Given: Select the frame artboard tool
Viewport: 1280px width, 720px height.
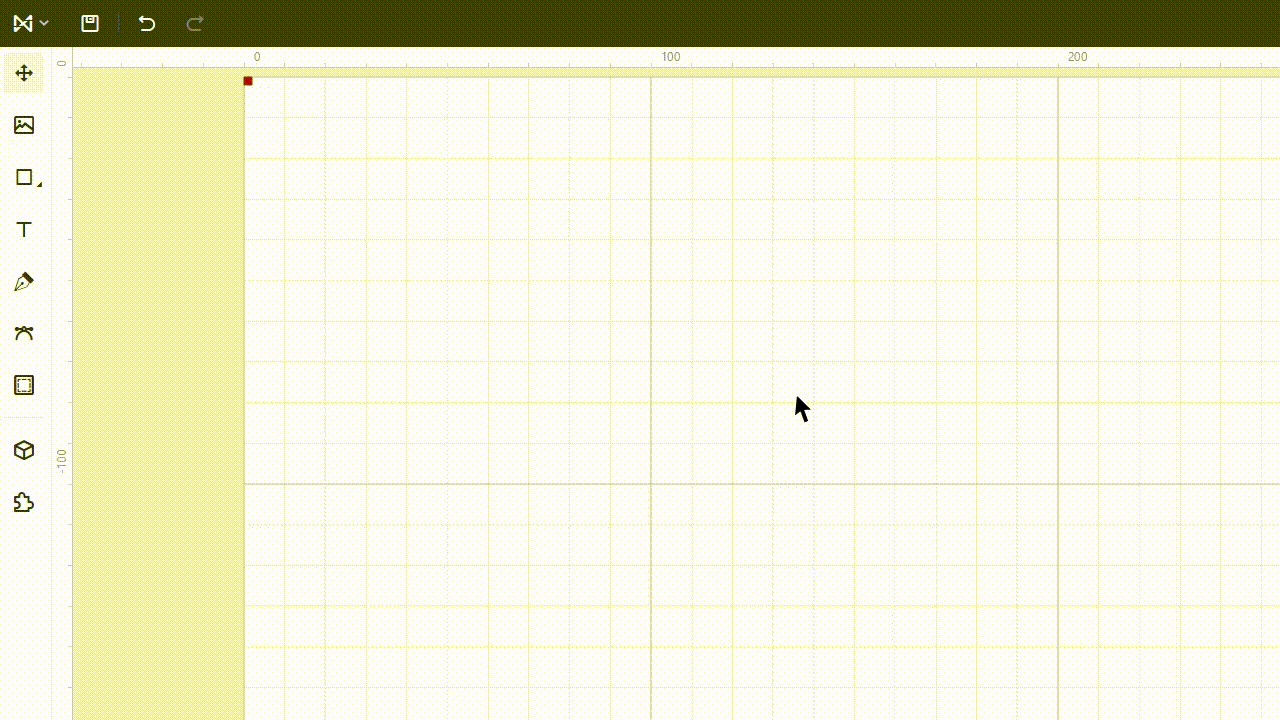Looking at the screenshot, I should pos(24,385).
